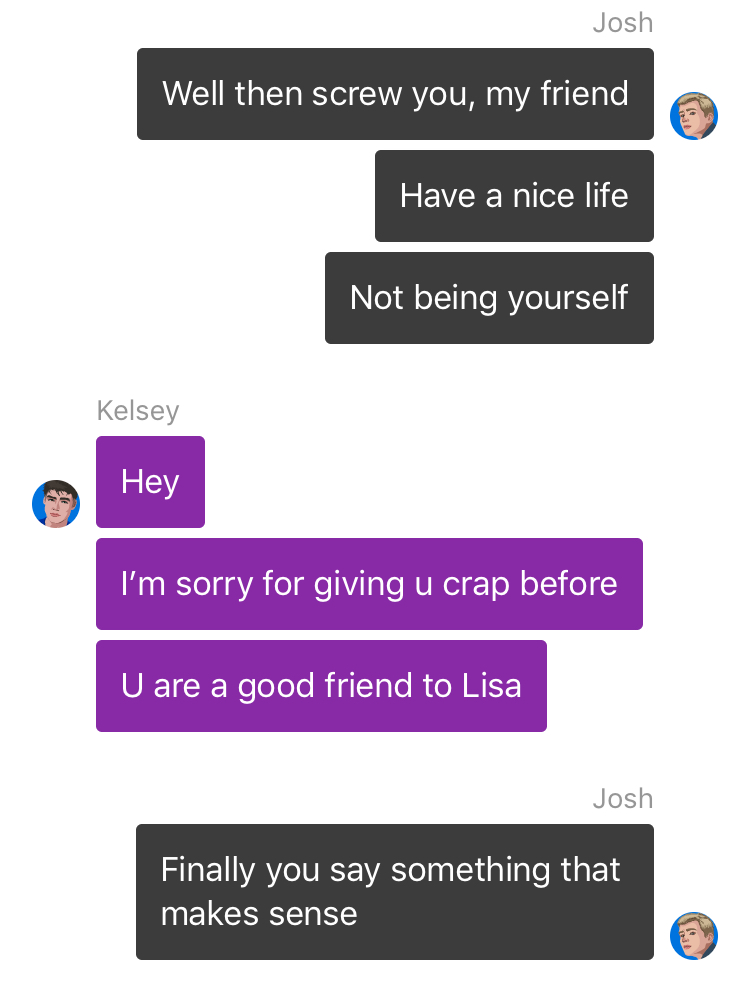Select the words "makes sense" in the bottom message
750x1005 pixels.
pos(259,913)
